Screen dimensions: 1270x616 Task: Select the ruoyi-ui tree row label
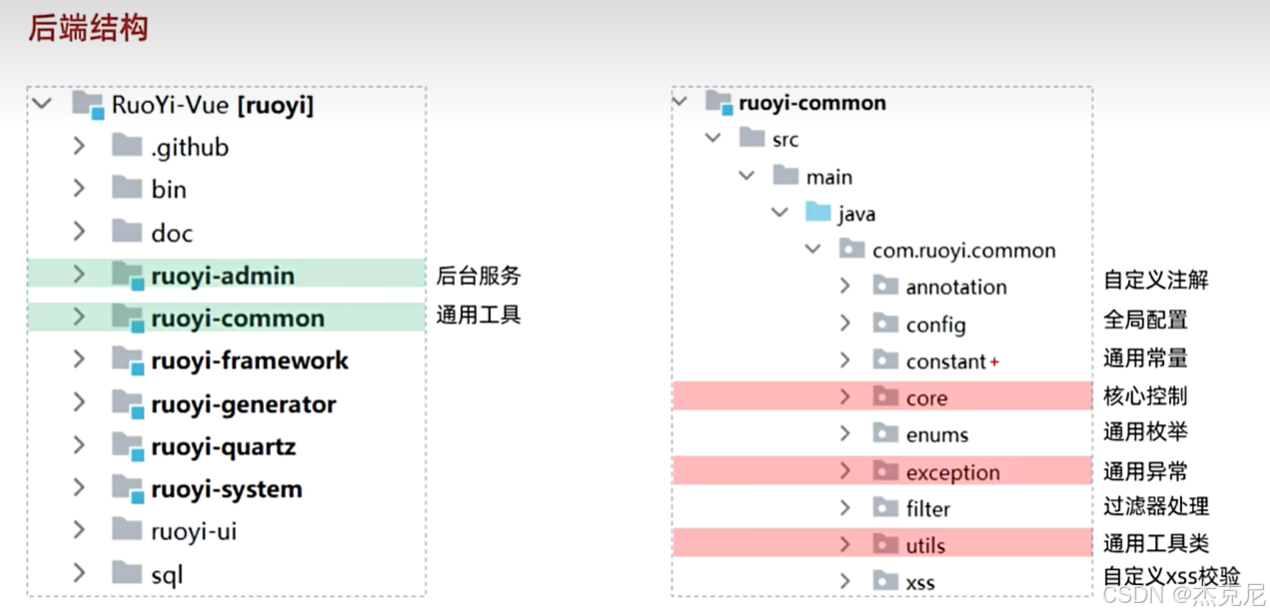(194, 531)
